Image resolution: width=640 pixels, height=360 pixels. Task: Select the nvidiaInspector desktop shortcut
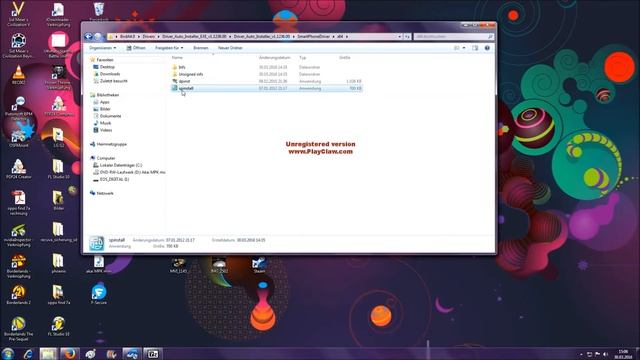[x=18, y=236]
